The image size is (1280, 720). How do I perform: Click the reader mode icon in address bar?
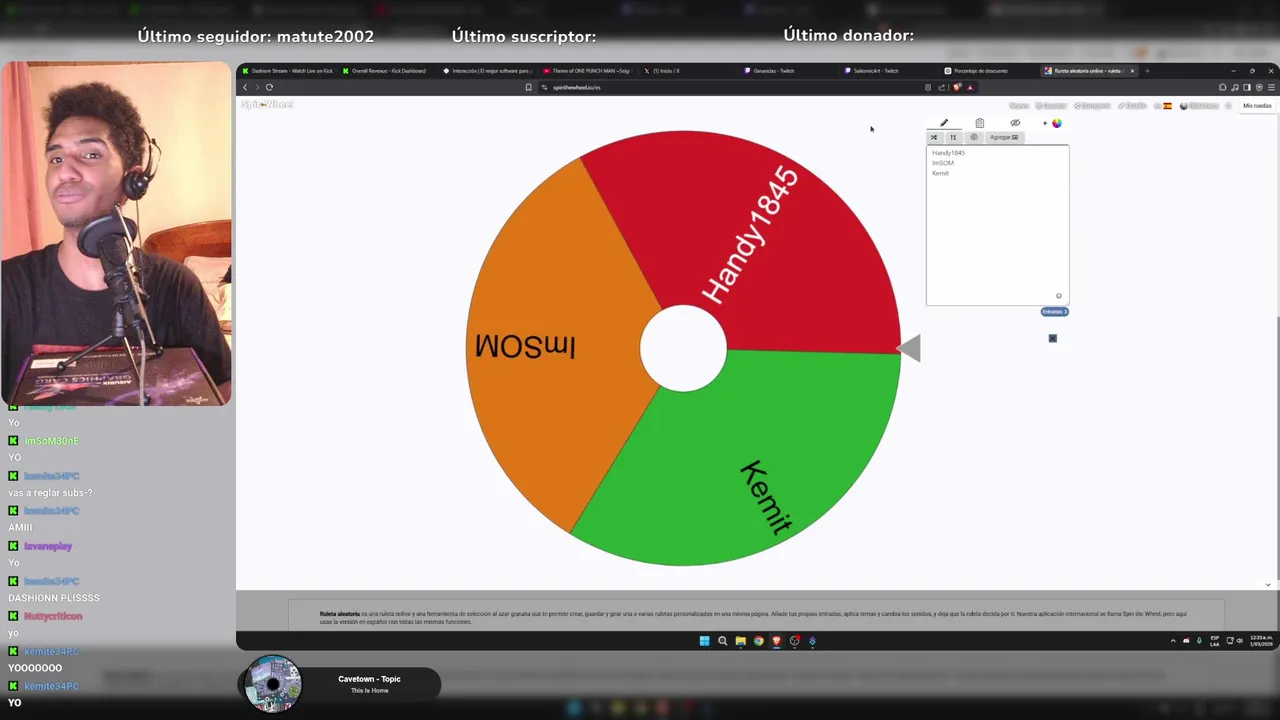928,87
